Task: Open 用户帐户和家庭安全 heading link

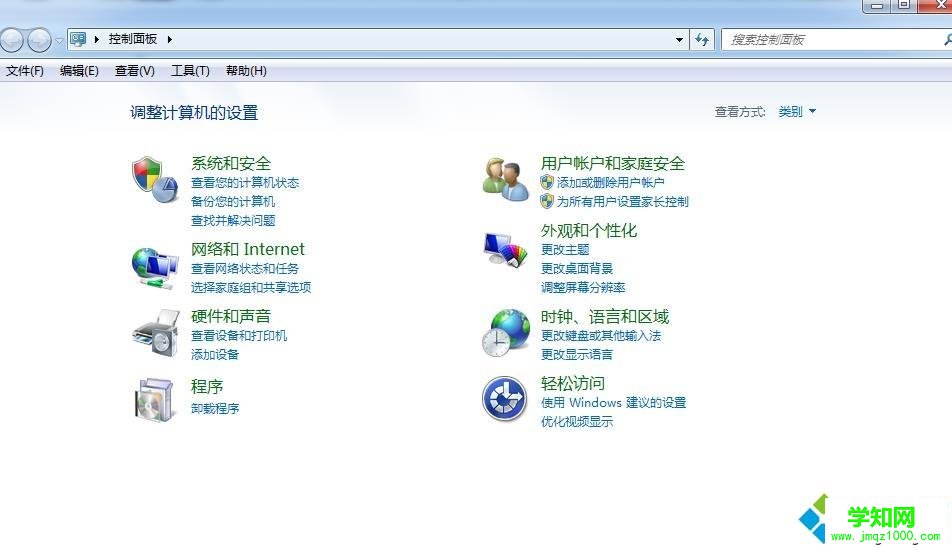Action: pyautogui.click(x=613, y=163)
